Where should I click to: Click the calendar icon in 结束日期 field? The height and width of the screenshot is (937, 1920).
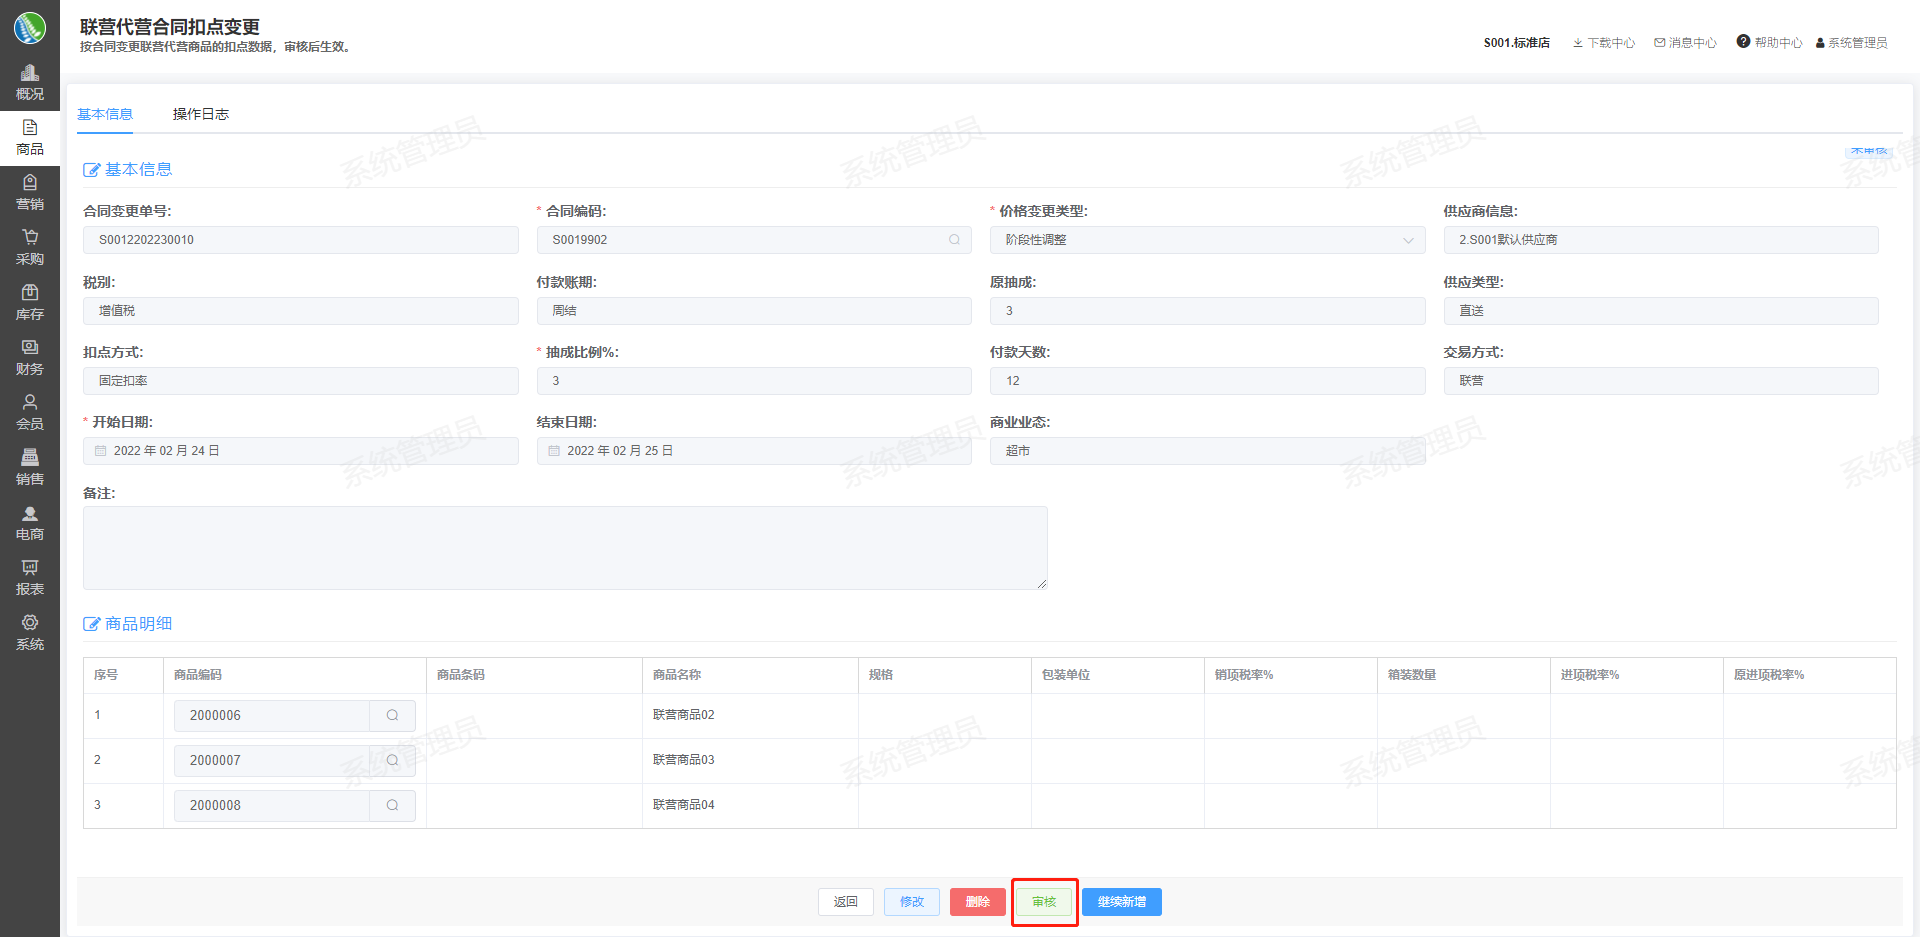[554, 451]
